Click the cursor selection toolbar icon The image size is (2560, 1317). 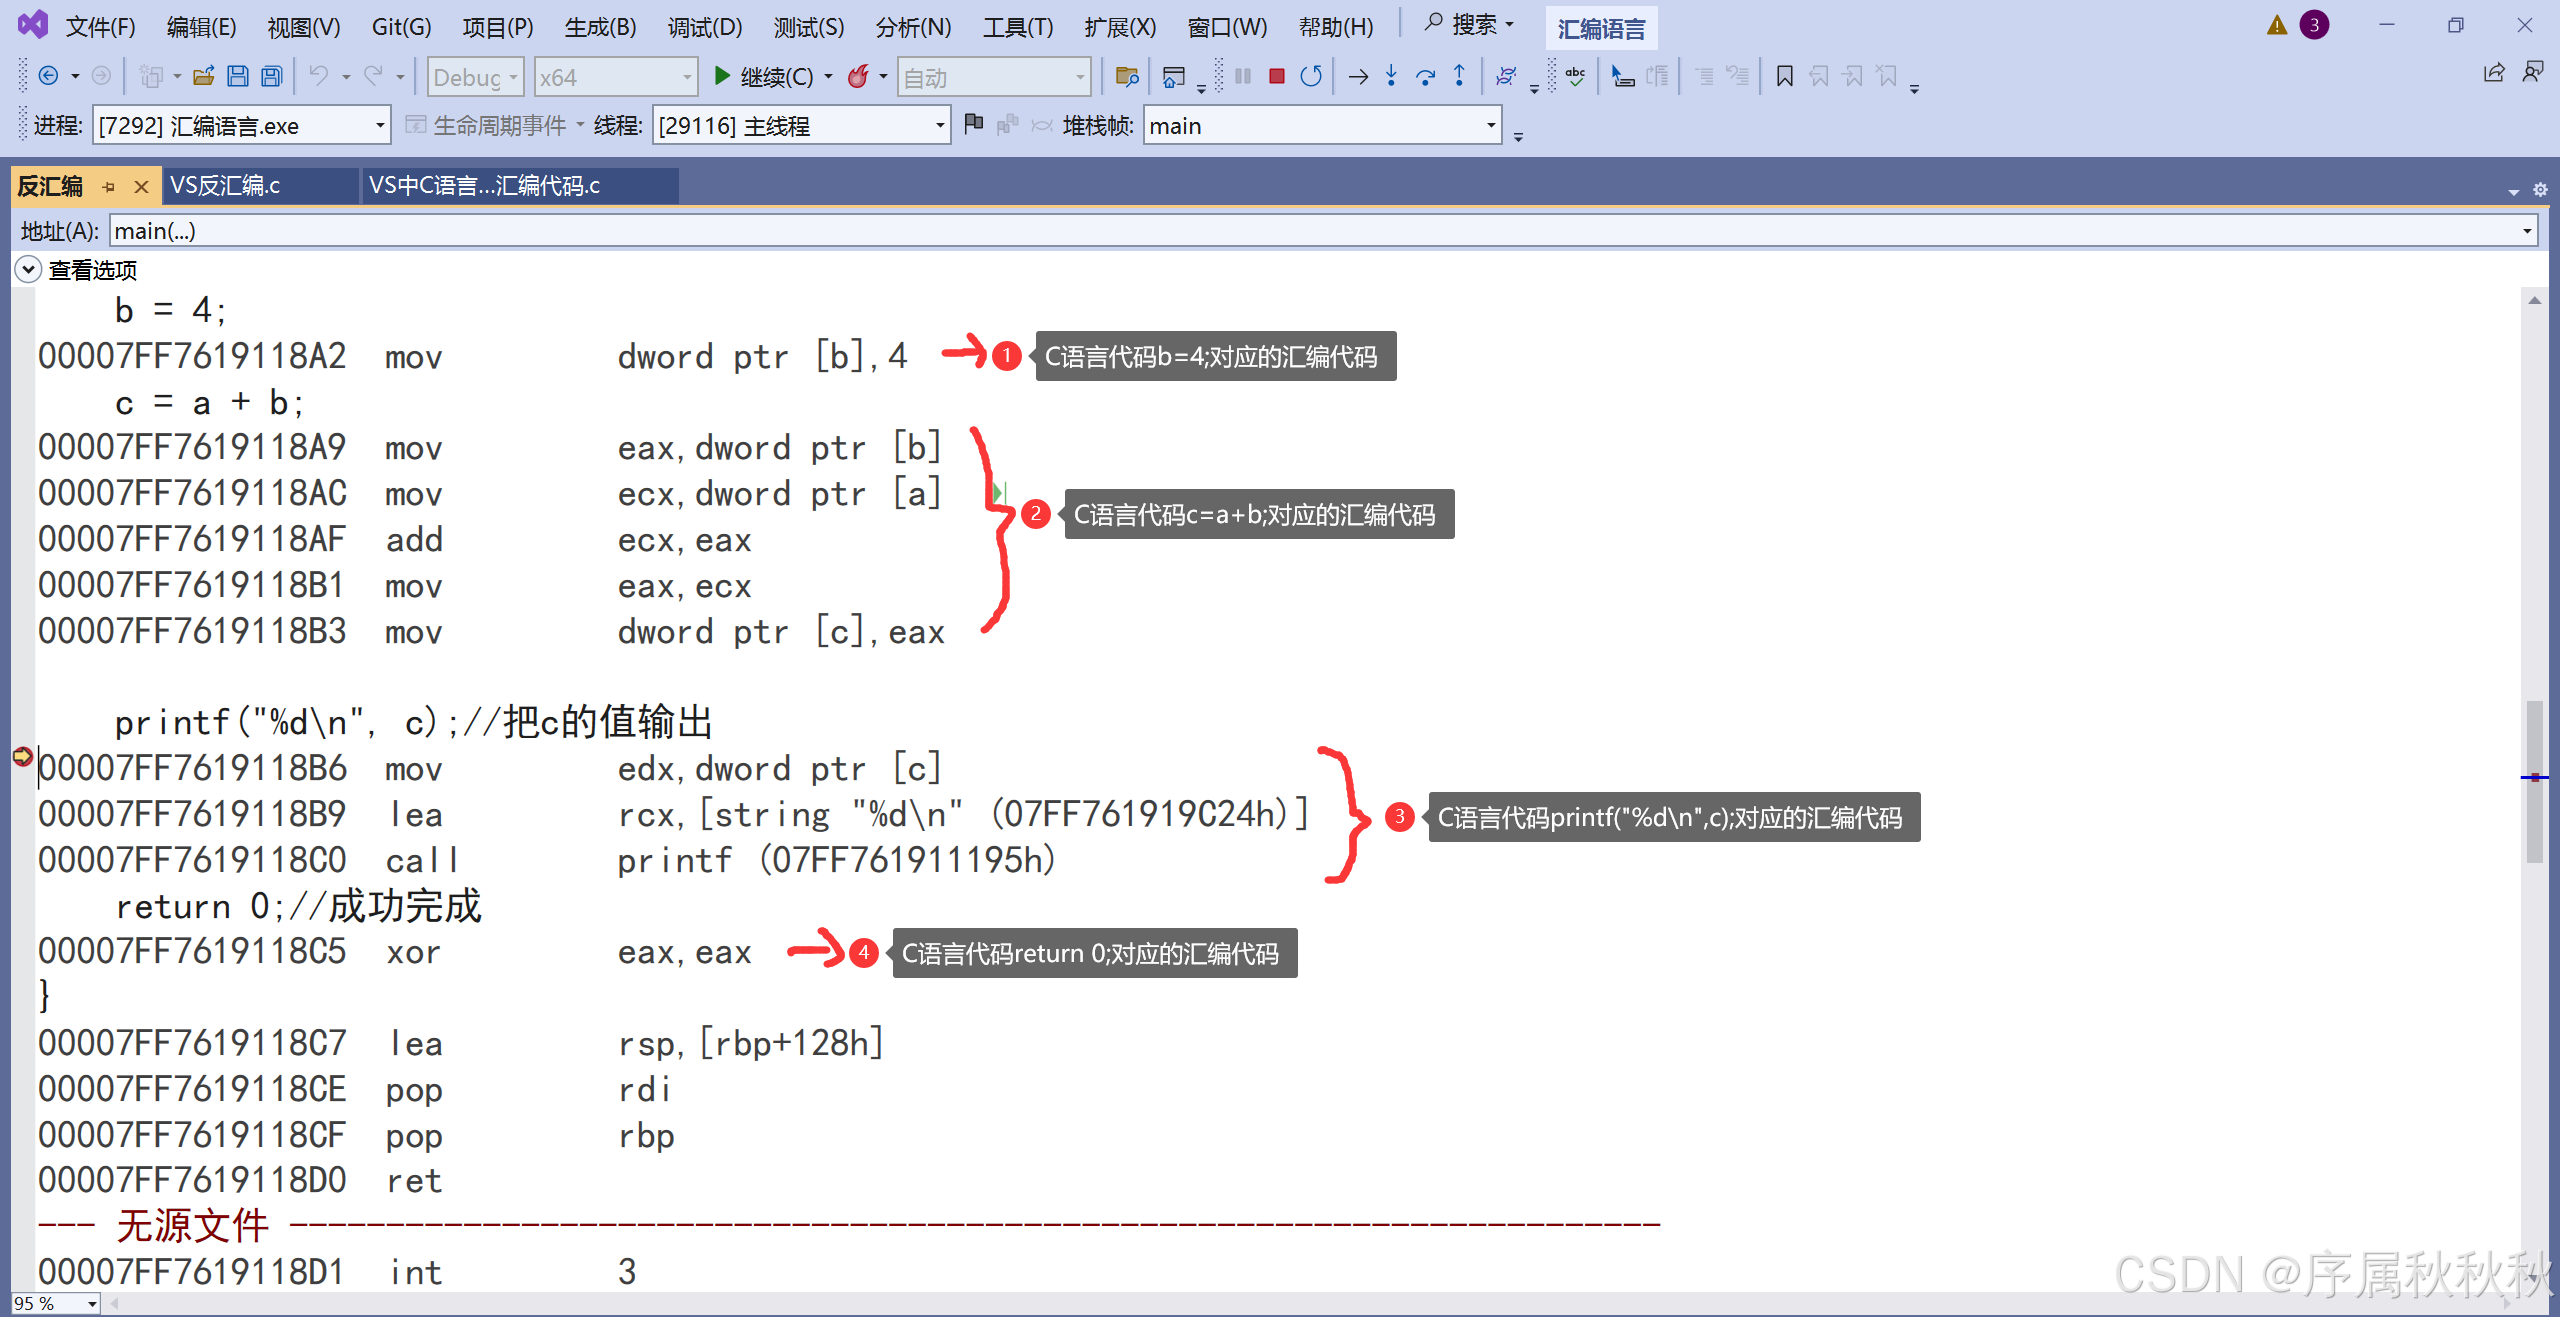click(x=1623, y=76)
